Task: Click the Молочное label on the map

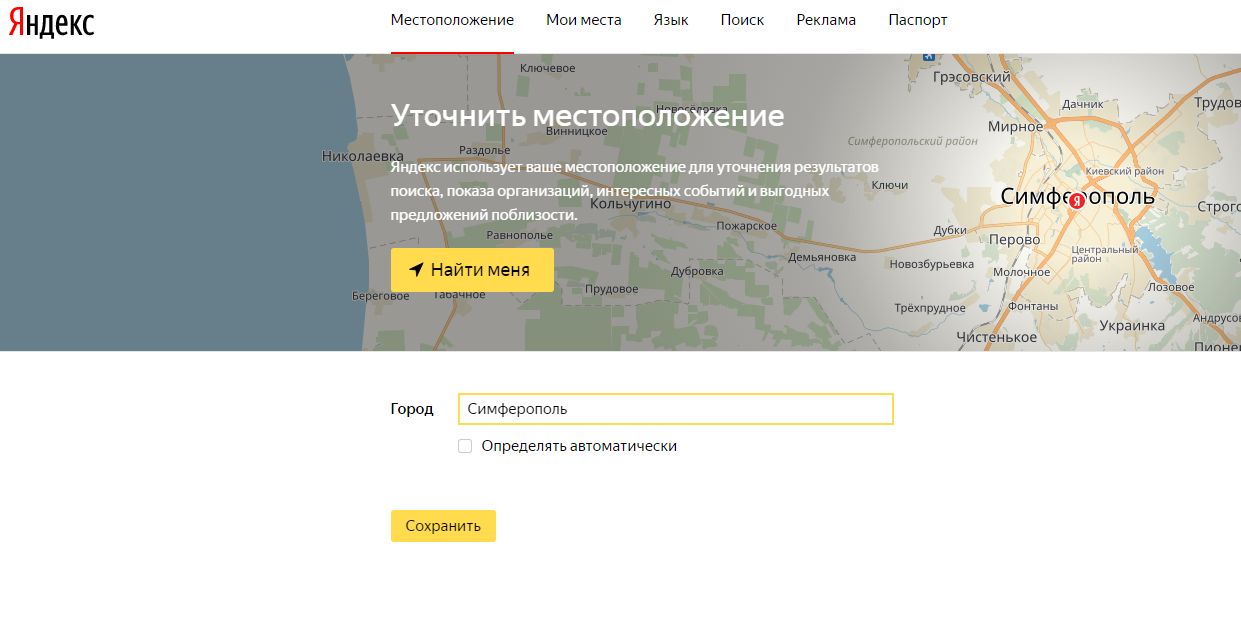Action: coord(1021,272)
